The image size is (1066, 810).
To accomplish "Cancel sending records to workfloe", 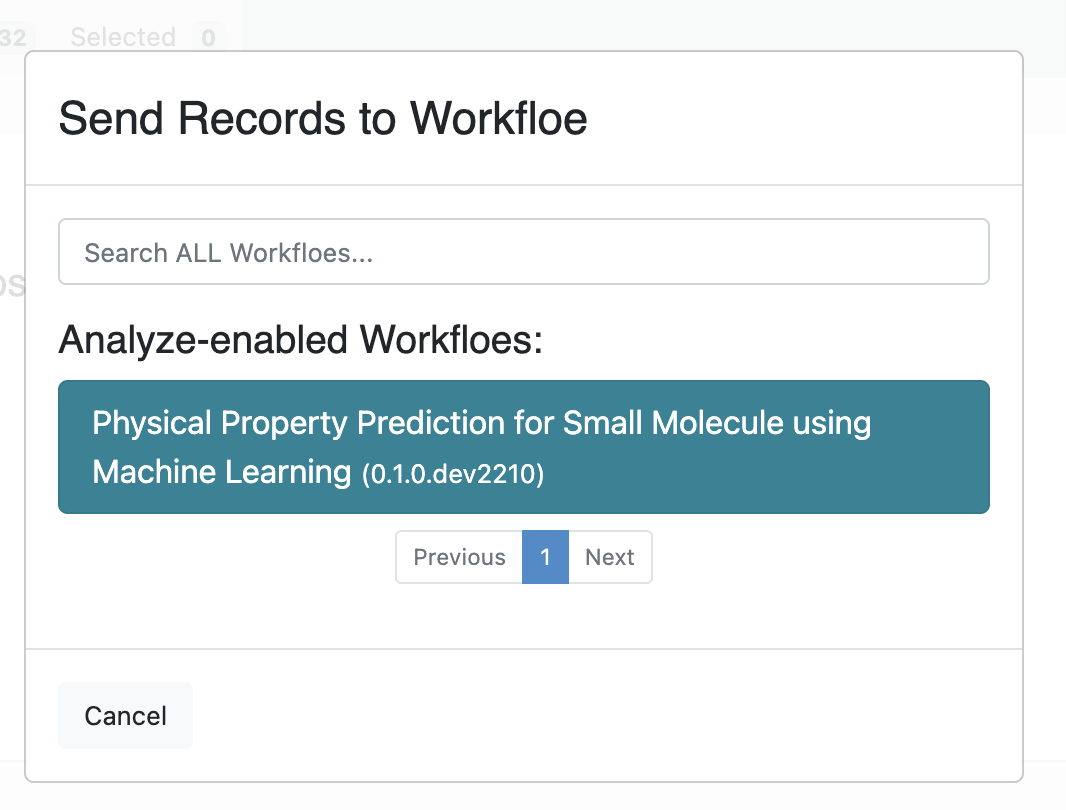I will click(x=125, y=715).
